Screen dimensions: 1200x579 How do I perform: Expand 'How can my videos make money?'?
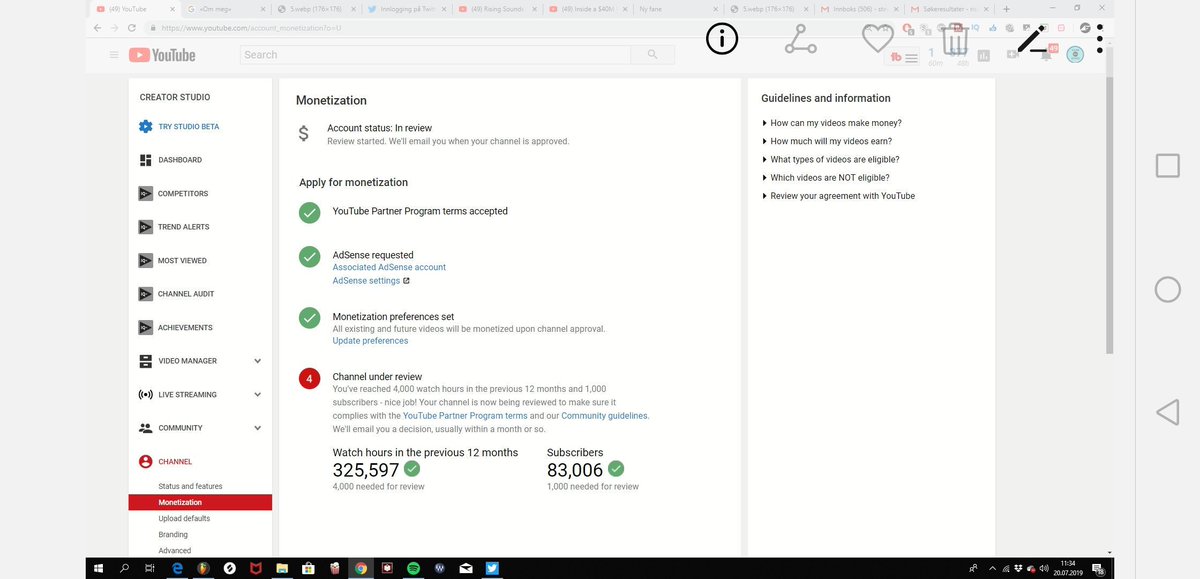(832, 123)
